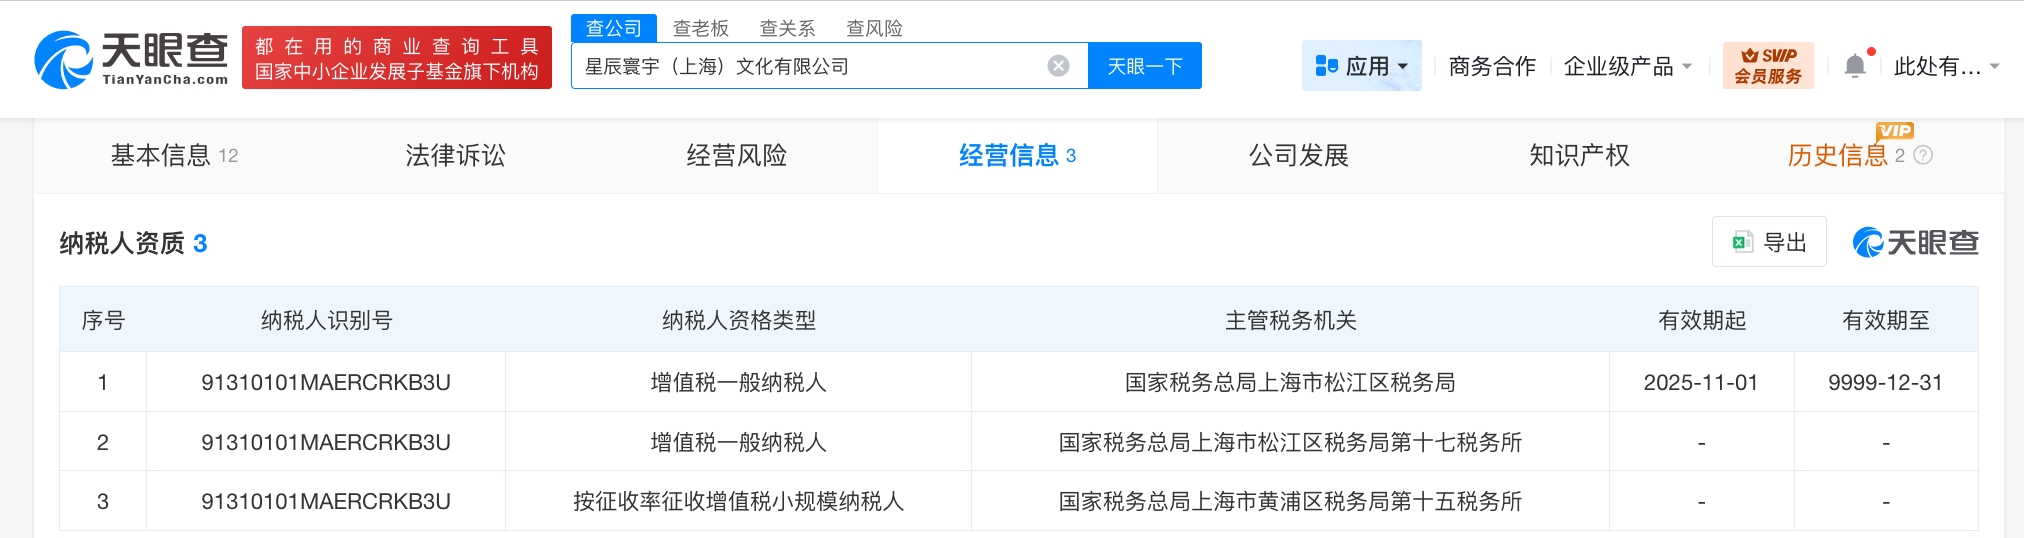The width and height of the screenshot is (2024, 538).
Task: Click into the company name search field
Action: pyautogui.click(x=810, y=66)
